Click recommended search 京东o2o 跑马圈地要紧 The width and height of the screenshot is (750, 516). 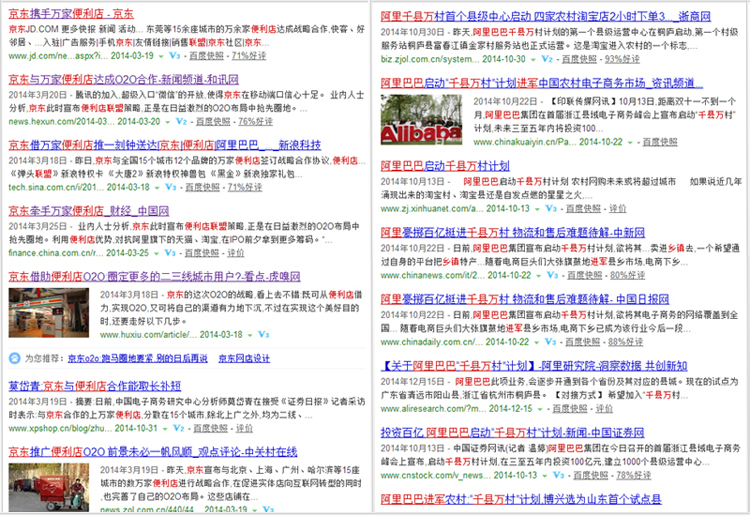point(138,358)
